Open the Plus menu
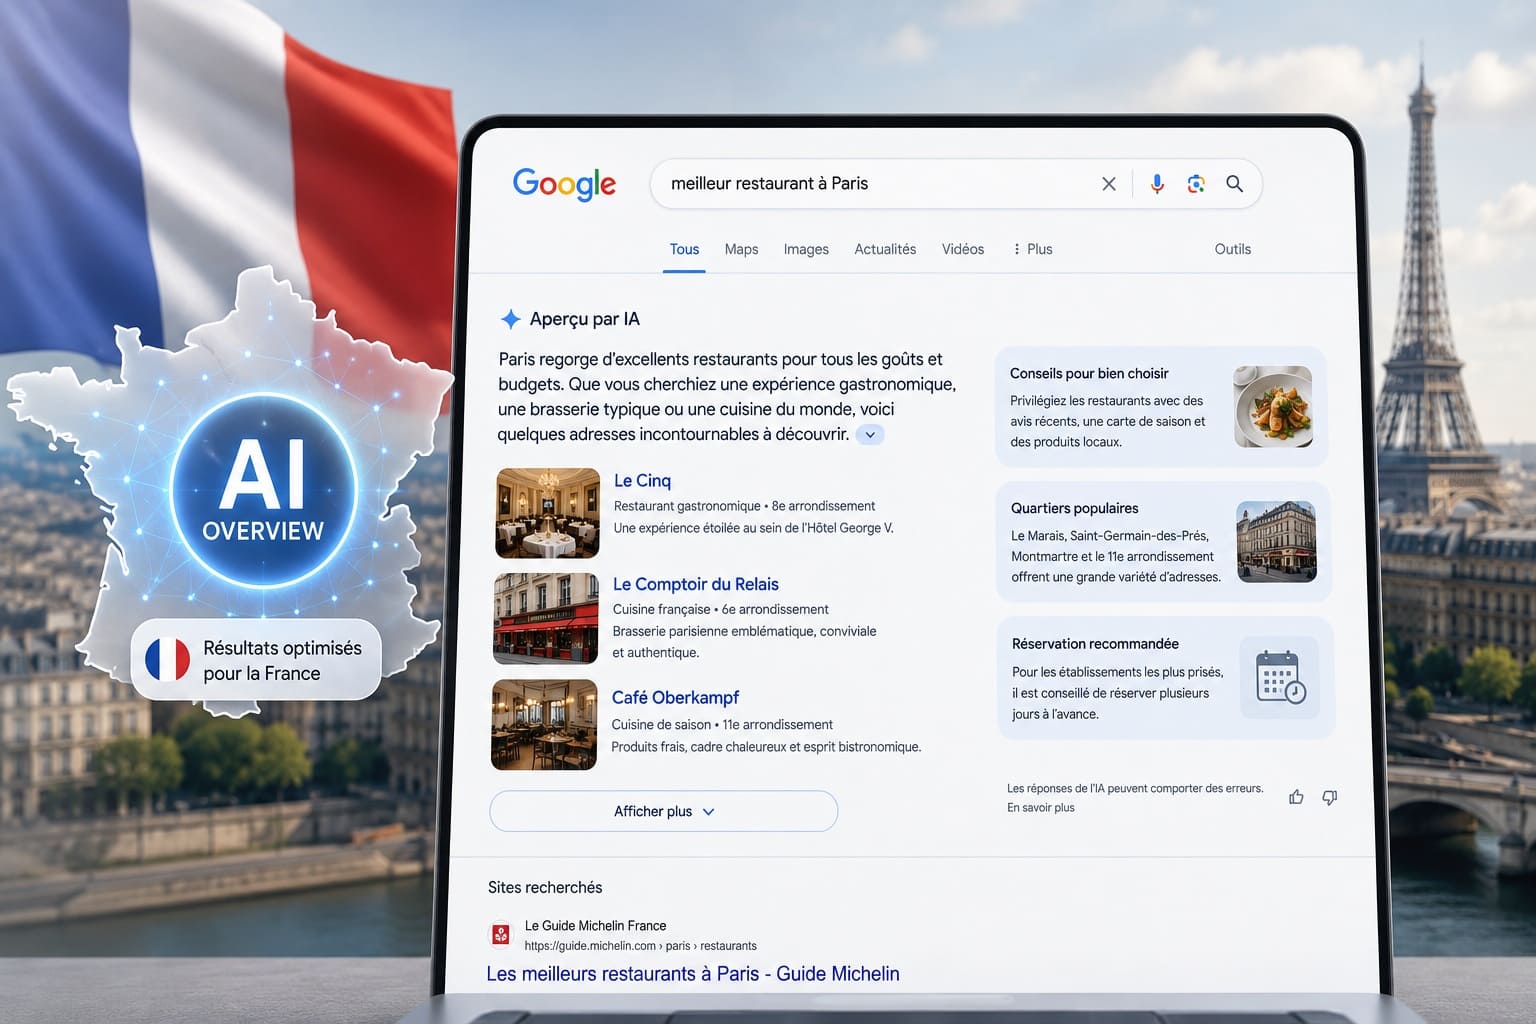This screenshot has width=1536, height=1024. click(1033, 249)
